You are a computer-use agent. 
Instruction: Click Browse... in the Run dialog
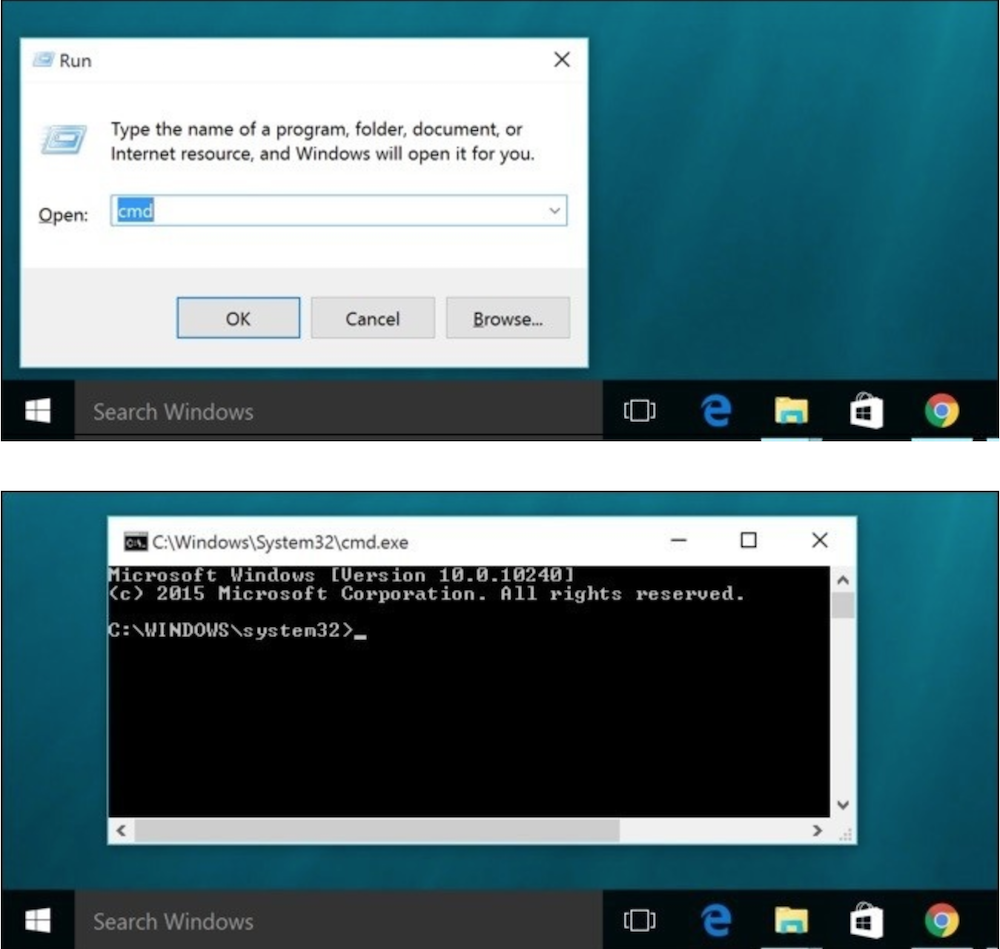[x=508, y=318]
